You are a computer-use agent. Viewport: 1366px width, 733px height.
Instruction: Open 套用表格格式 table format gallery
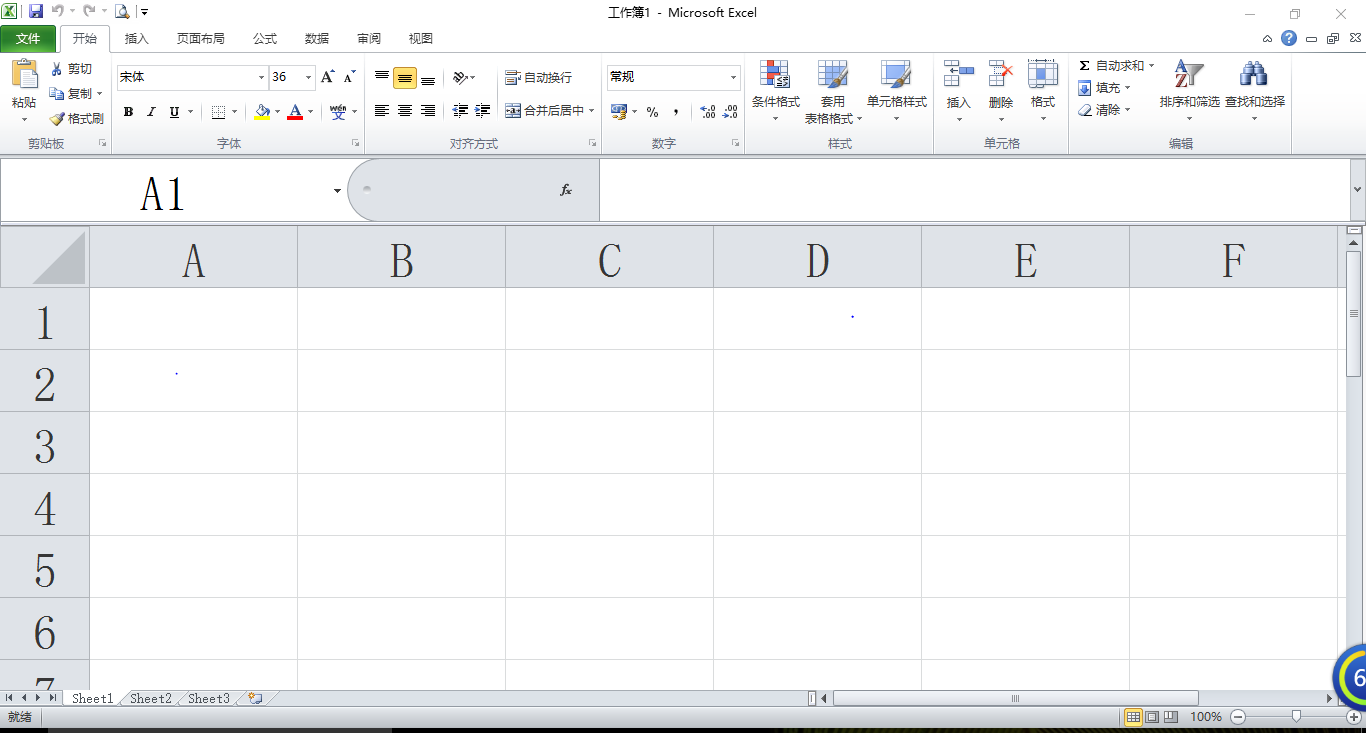tap(833, 91)
